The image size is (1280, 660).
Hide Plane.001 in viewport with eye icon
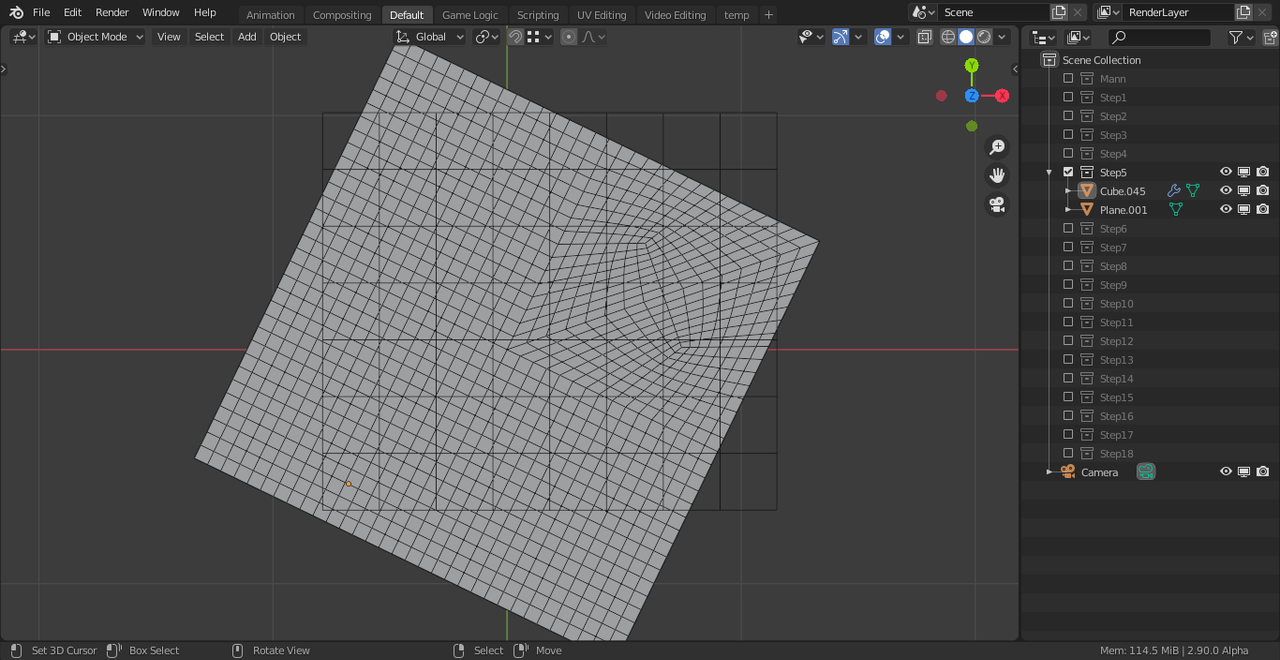pyautogui.click(x=1226, y=210)
